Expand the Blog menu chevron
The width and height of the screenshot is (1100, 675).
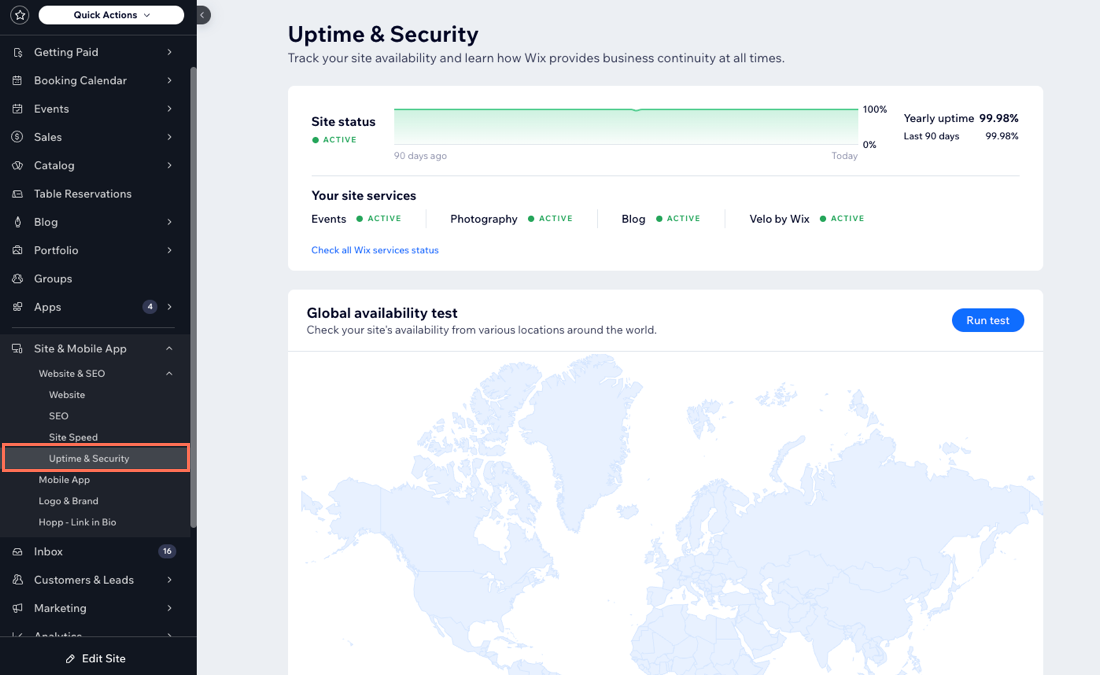tap(170, 222)
